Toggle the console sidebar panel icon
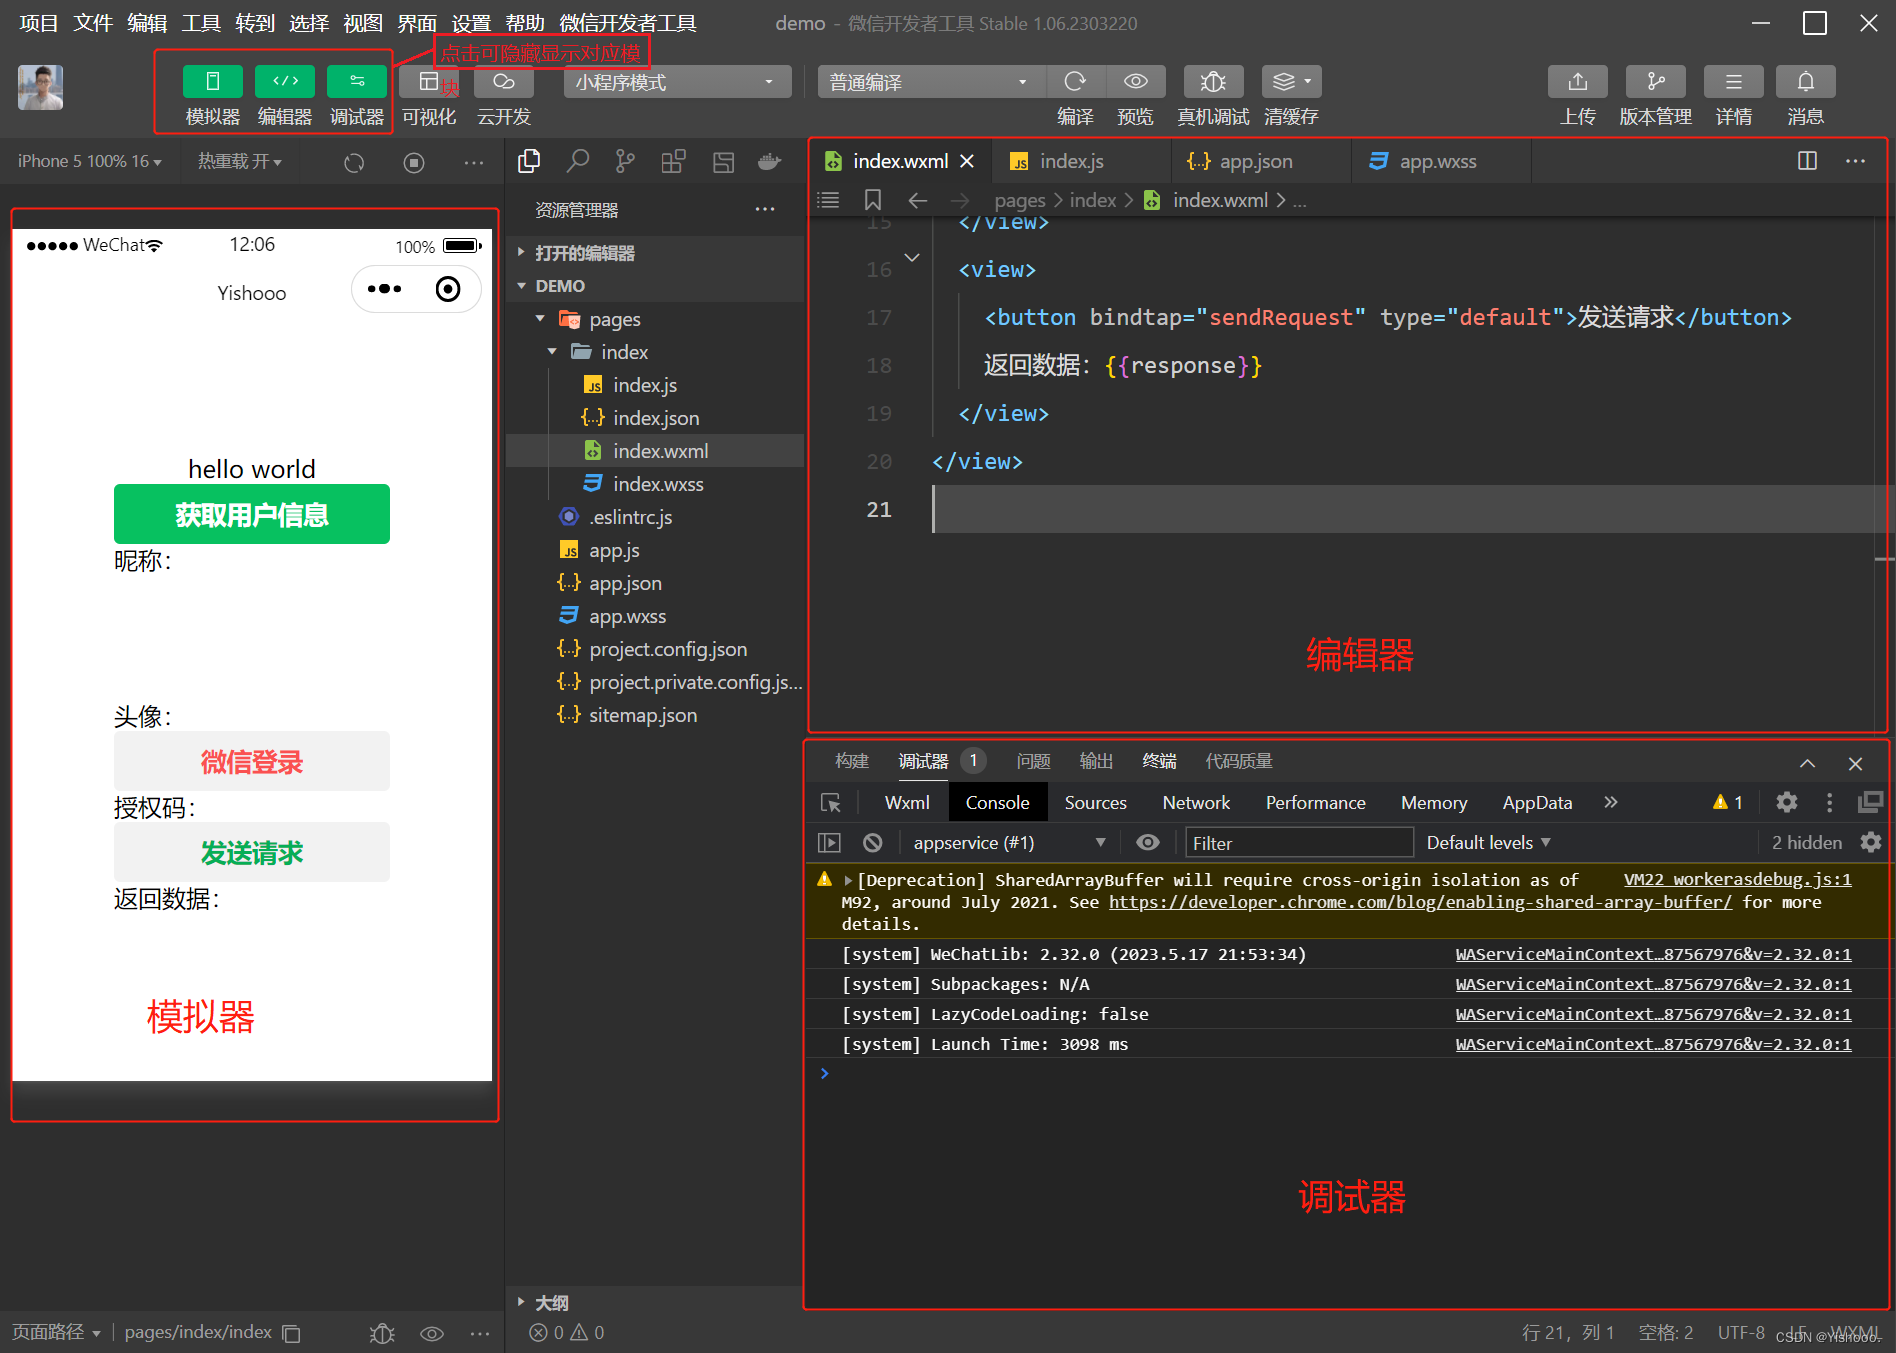The height and width of the screenshot is (1353, 1896). point(829,842)
